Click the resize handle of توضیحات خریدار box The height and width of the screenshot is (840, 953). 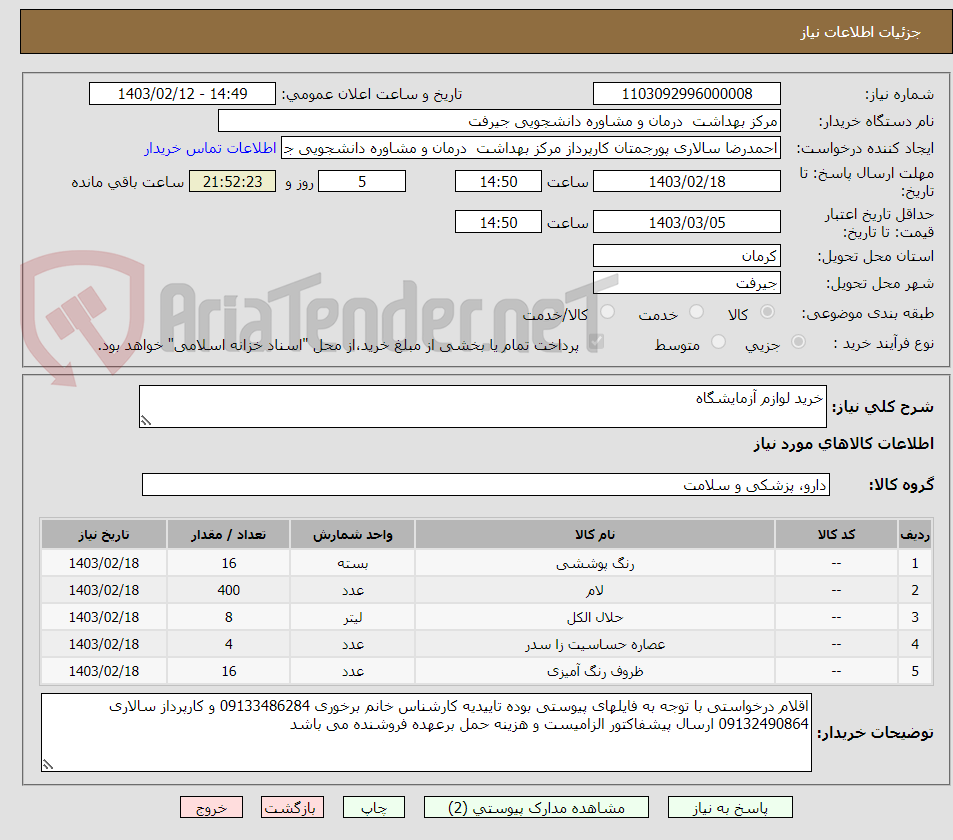(x=47, y=765)
